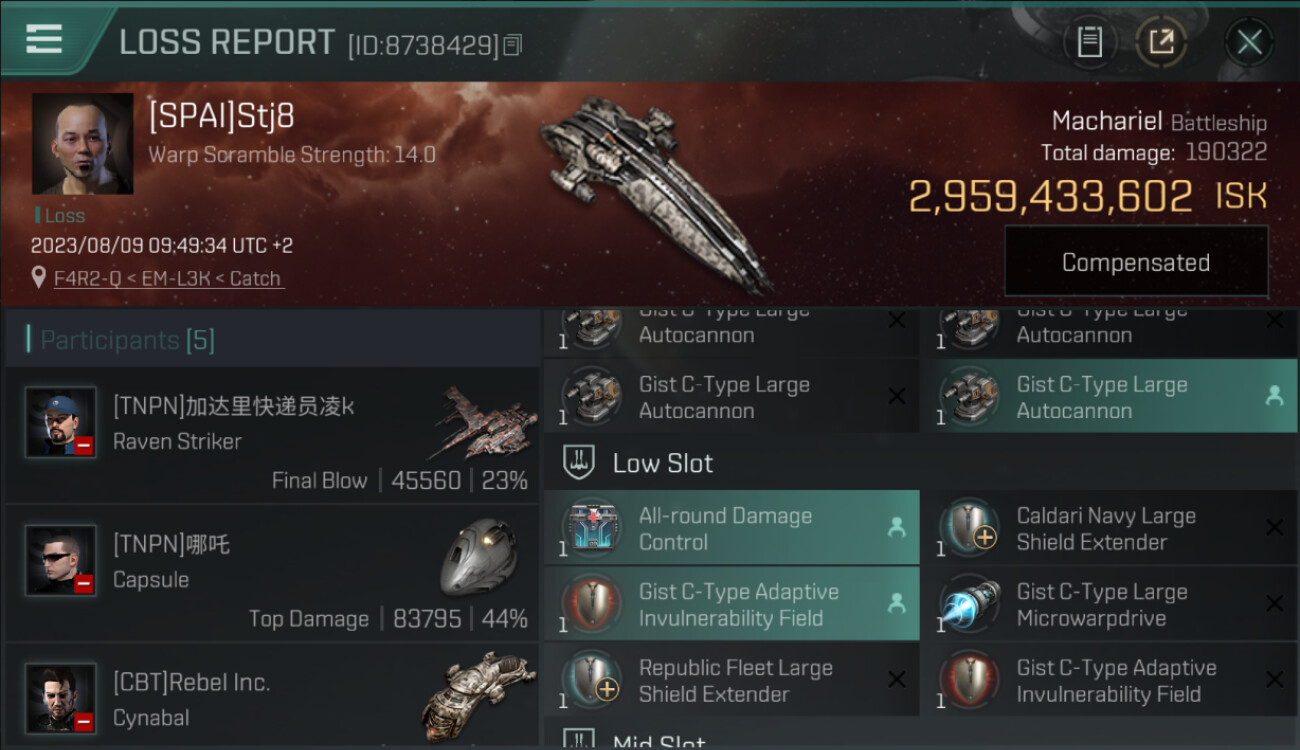Viewport: 1300px width, 750px height.
Task: Click the Caldari Navy Large Shield Extender icon
Action: [970, 528]
